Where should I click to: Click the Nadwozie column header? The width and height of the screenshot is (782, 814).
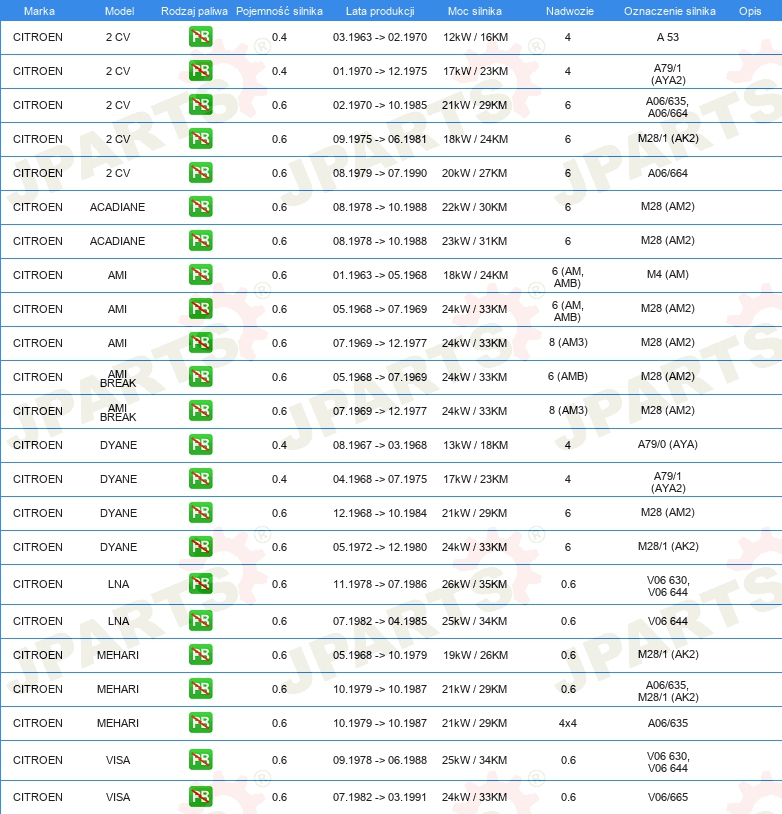pyautogui.click(x=570, y=11)
